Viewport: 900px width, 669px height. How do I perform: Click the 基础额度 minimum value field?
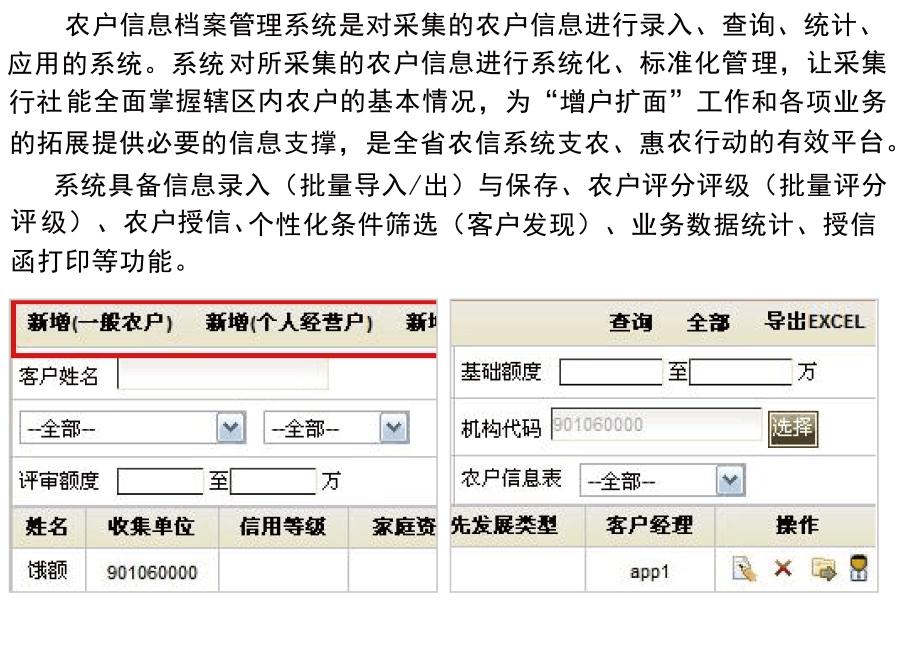click(610, 373)
